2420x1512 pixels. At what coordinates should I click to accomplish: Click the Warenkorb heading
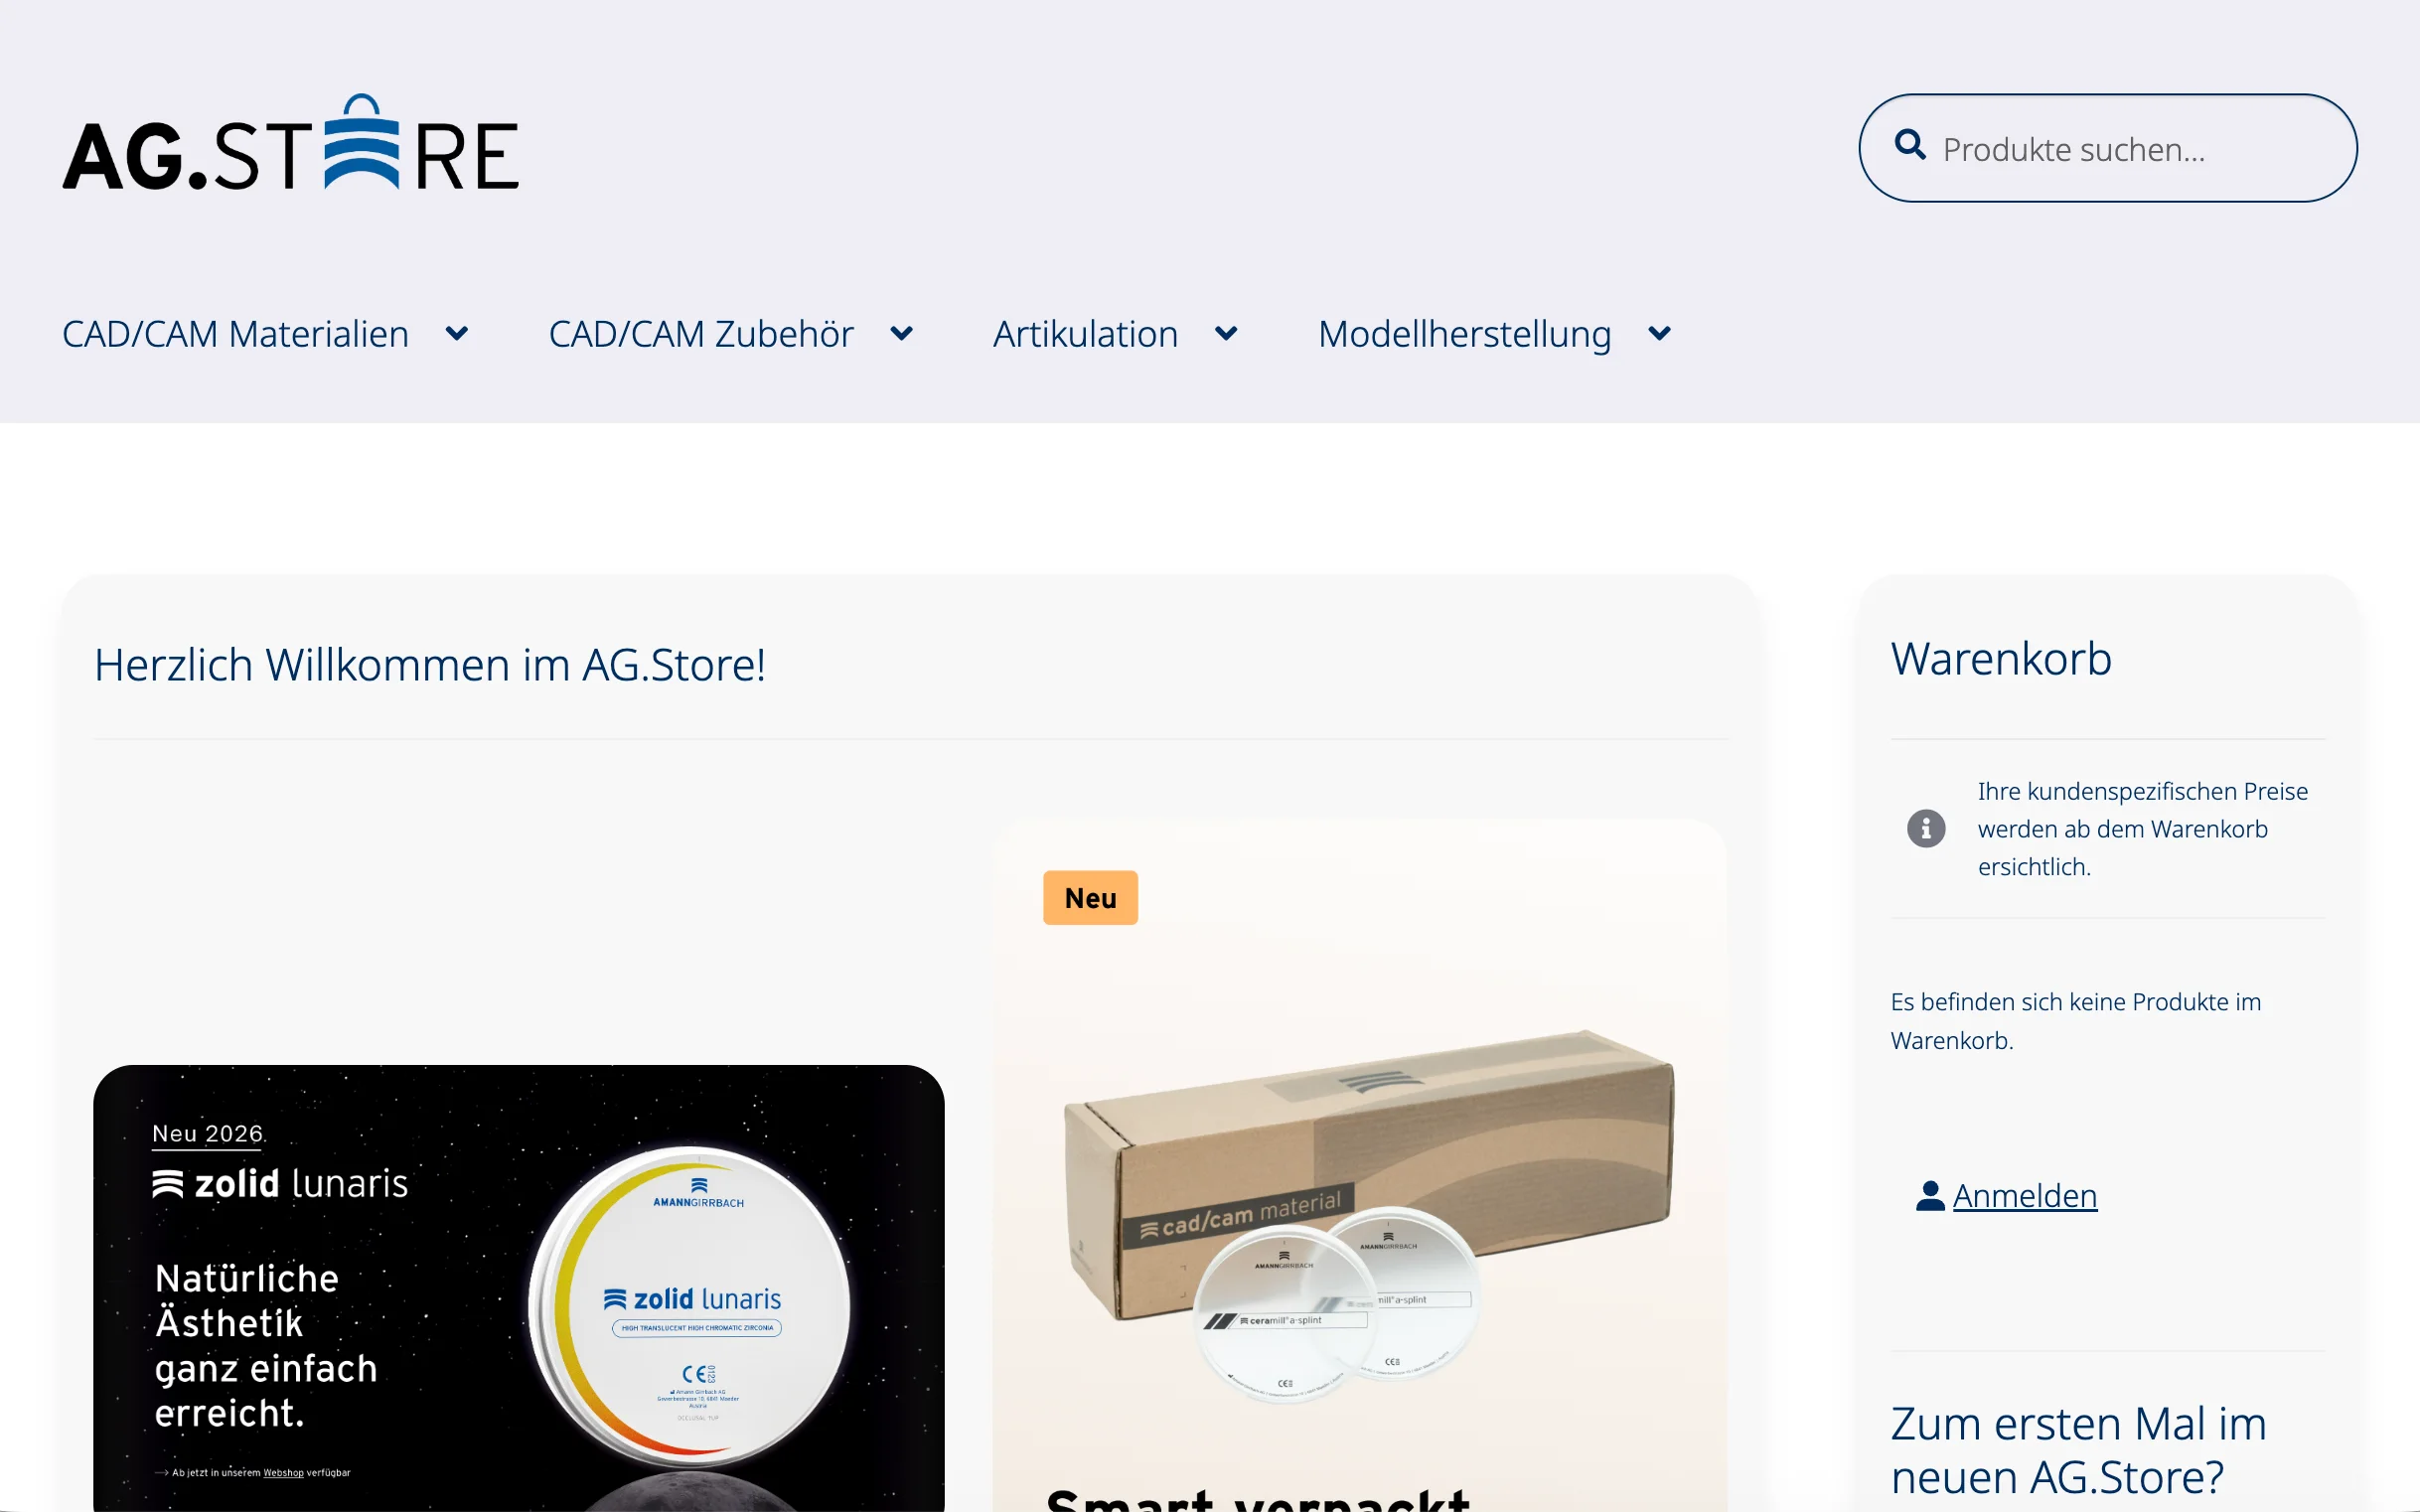coord(2001,659)
